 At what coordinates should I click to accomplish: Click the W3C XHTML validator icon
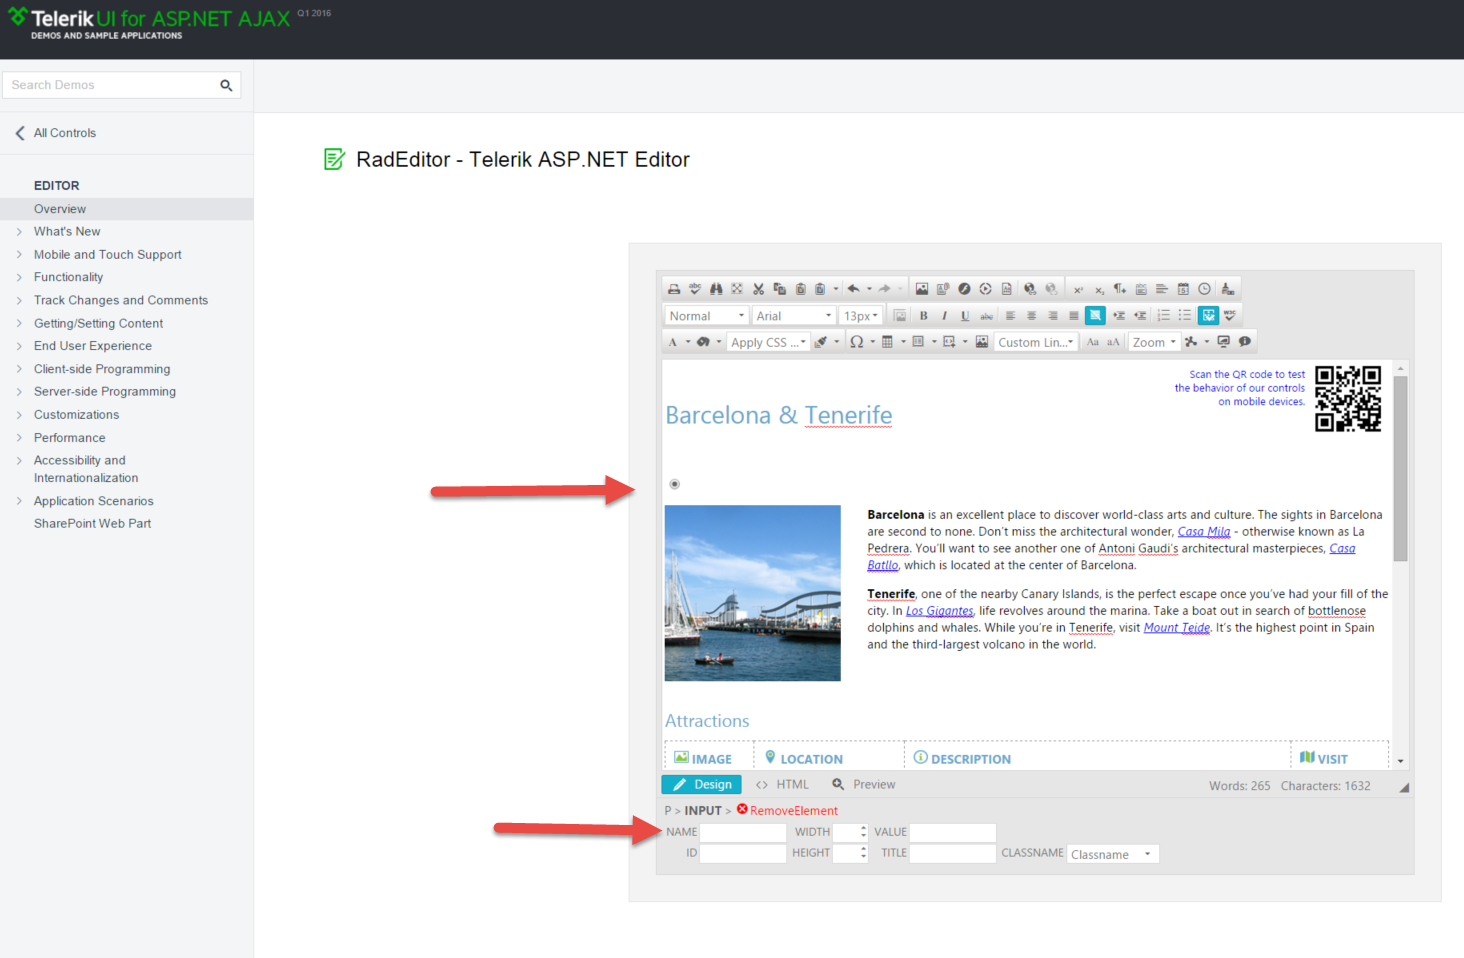1230,316
